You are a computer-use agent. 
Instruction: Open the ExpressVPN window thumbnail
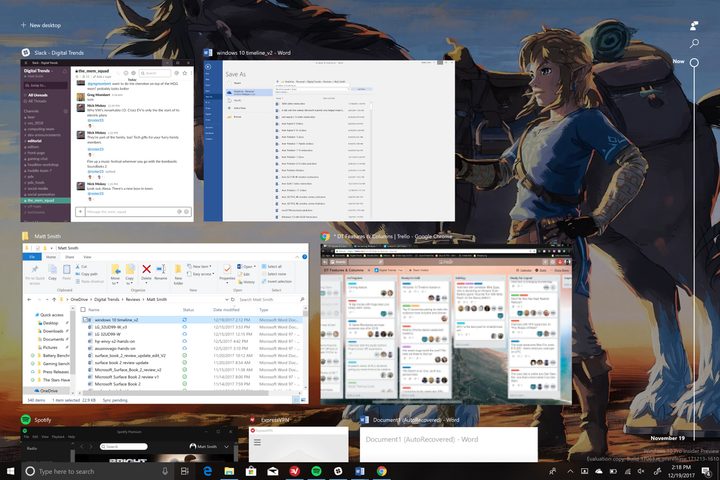pyautogui.click(x=299, y=445)
